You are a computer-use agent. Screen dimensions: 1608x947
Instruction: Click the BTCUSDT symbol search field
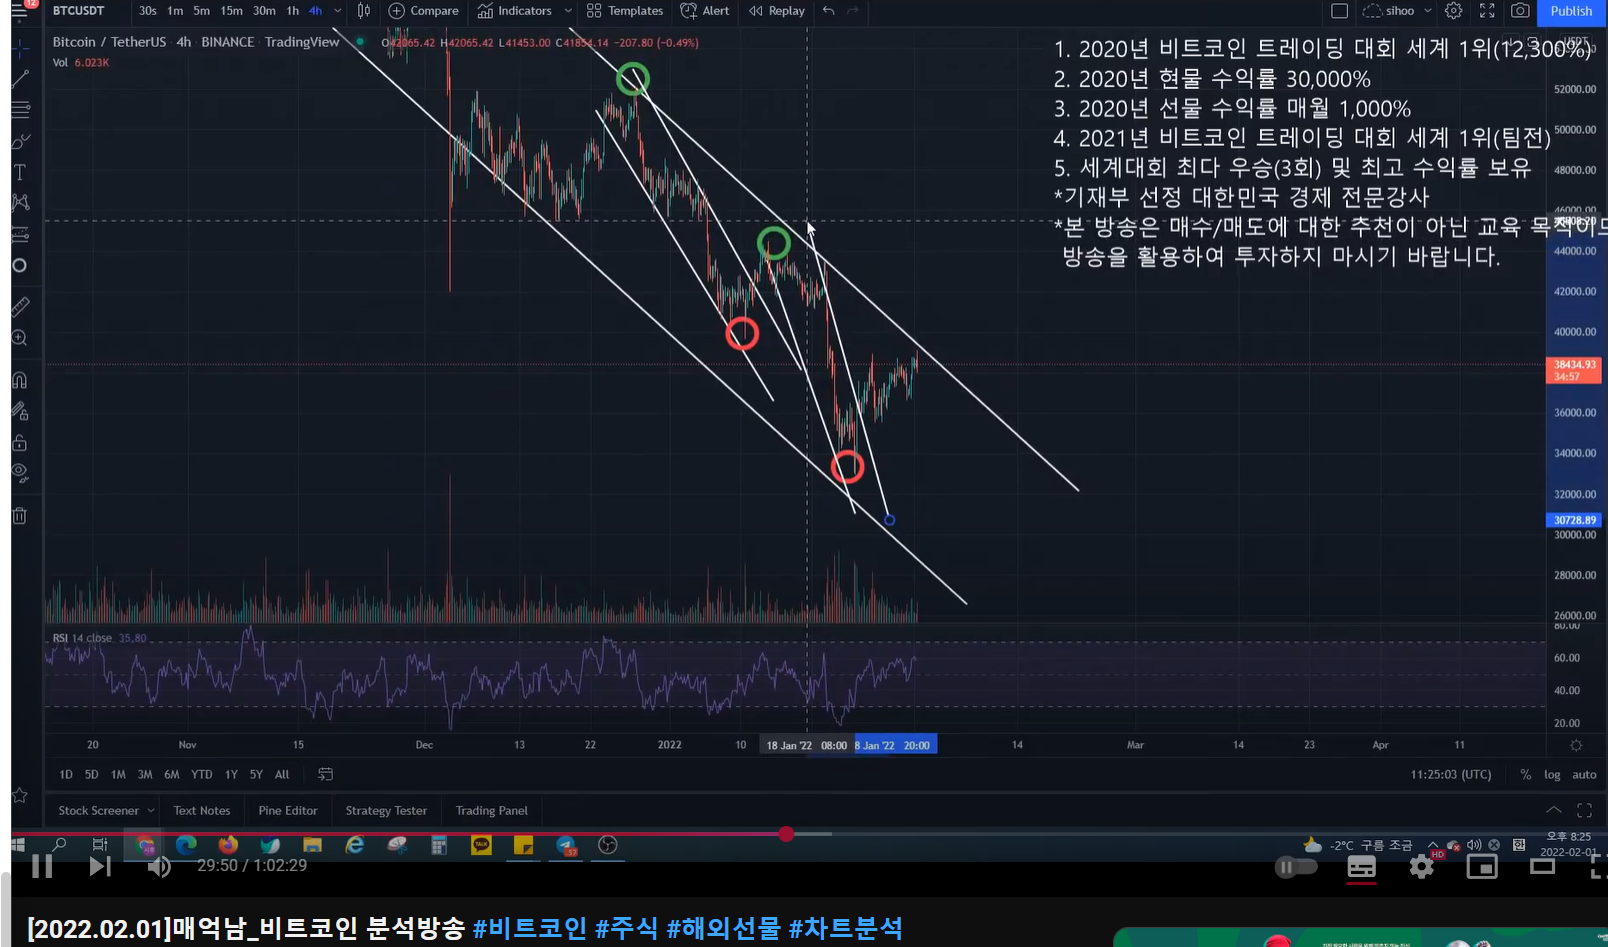coord(80,11)
